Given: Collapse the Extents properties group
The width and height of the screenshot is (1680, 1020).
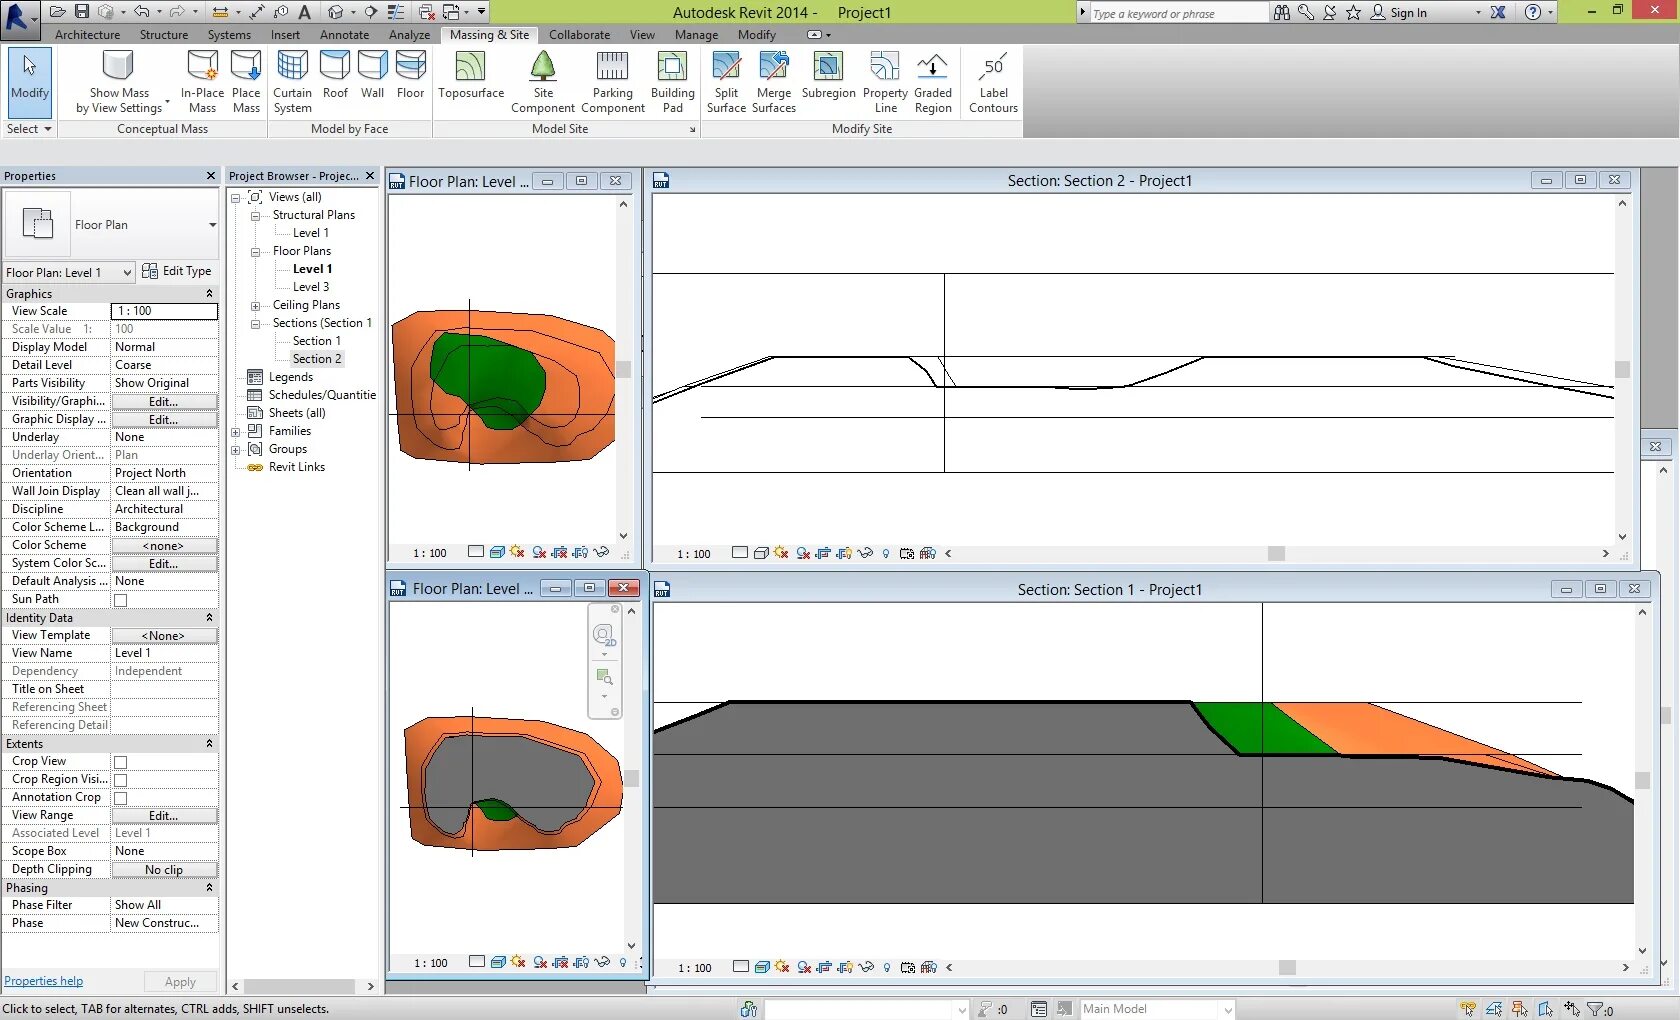Looking at the screenshot, I should click(209, 744).
